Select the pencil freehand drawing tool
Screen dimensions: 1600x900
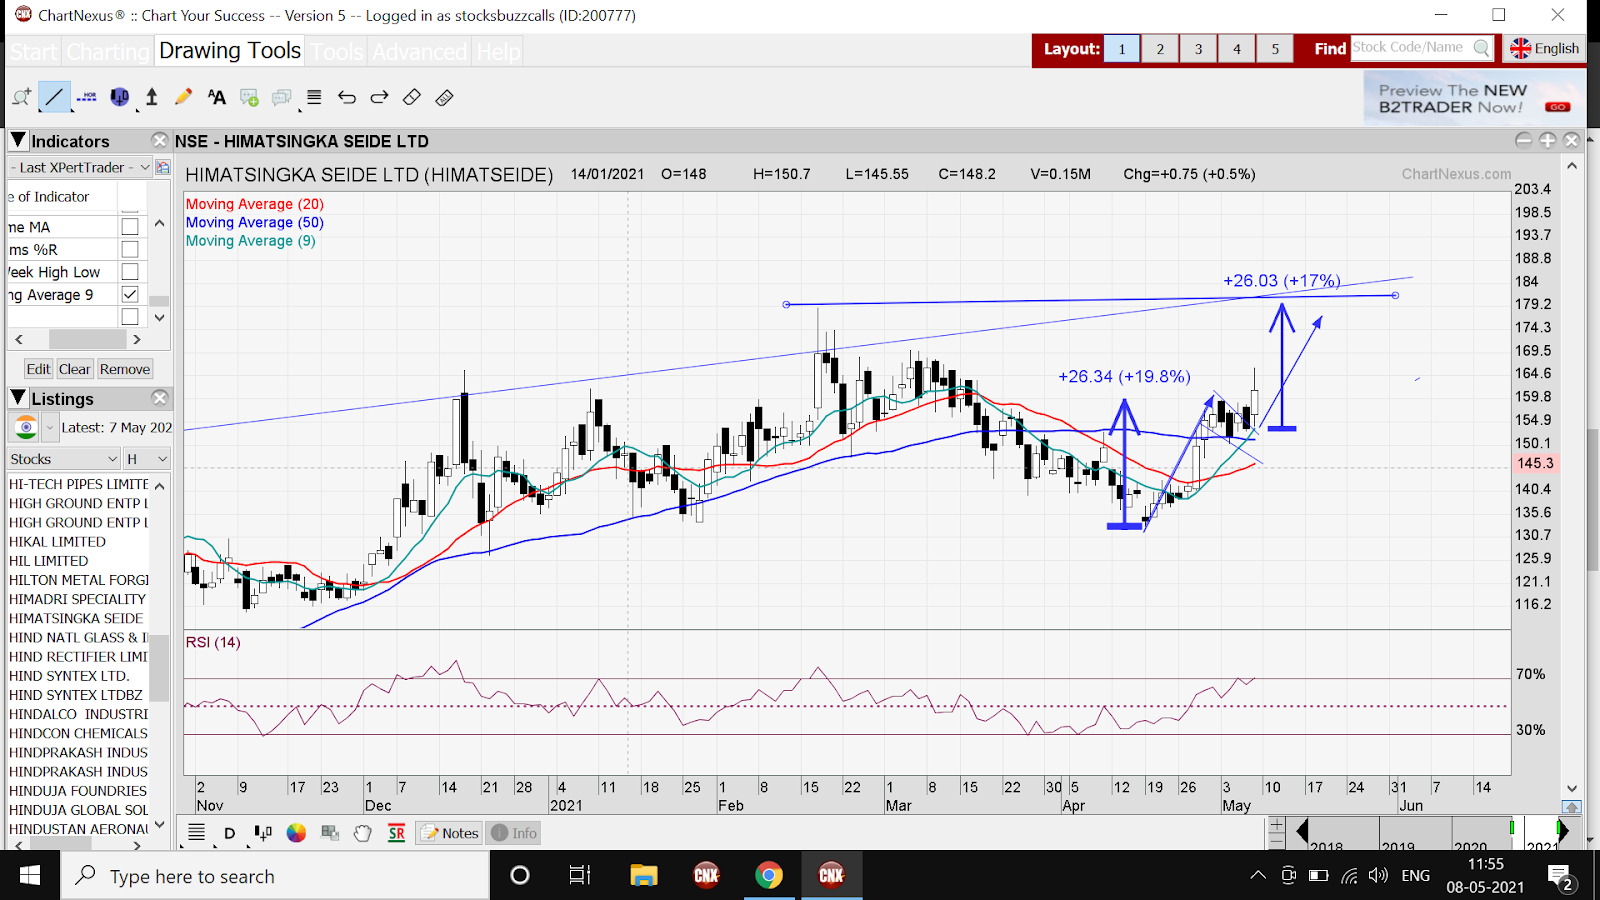[x=183, y=97]
